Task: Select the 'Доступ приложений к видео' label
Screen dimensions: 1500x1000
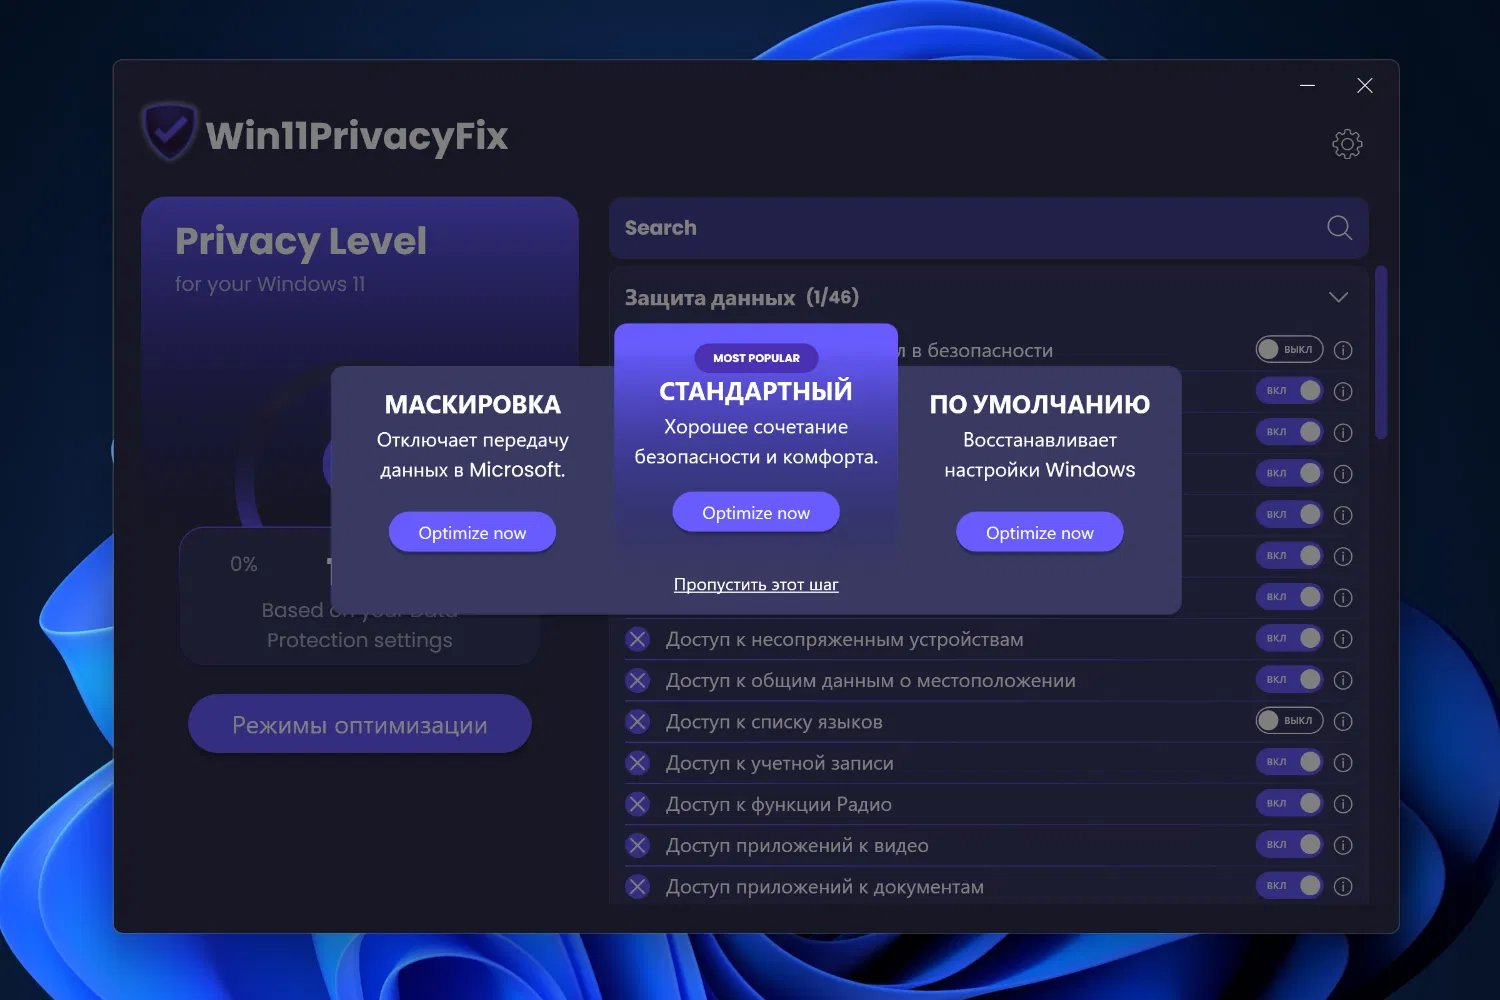Action: click(x=797, y=846)
